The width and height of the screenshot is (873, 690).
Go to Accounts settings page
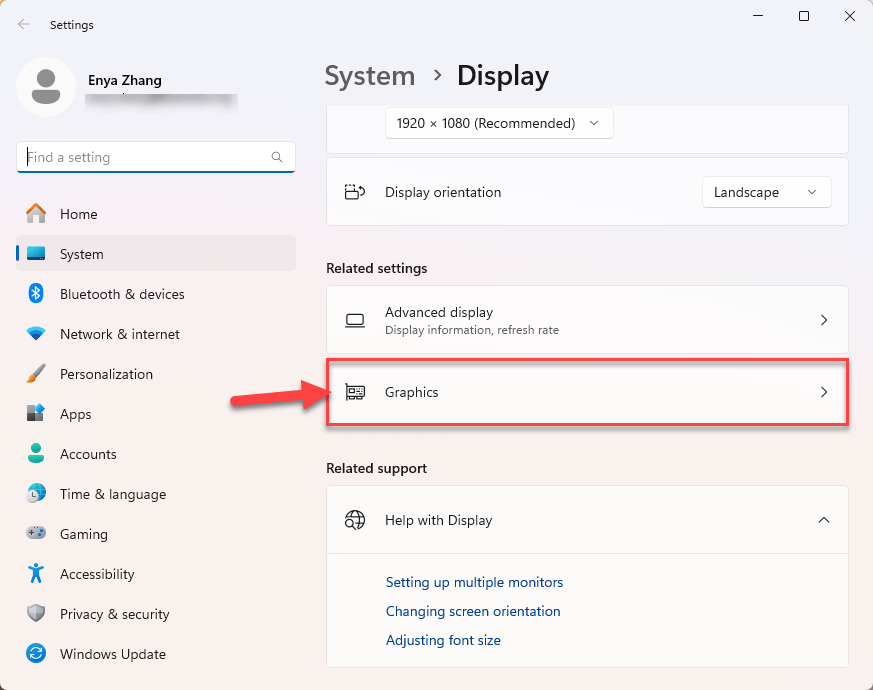88,454
